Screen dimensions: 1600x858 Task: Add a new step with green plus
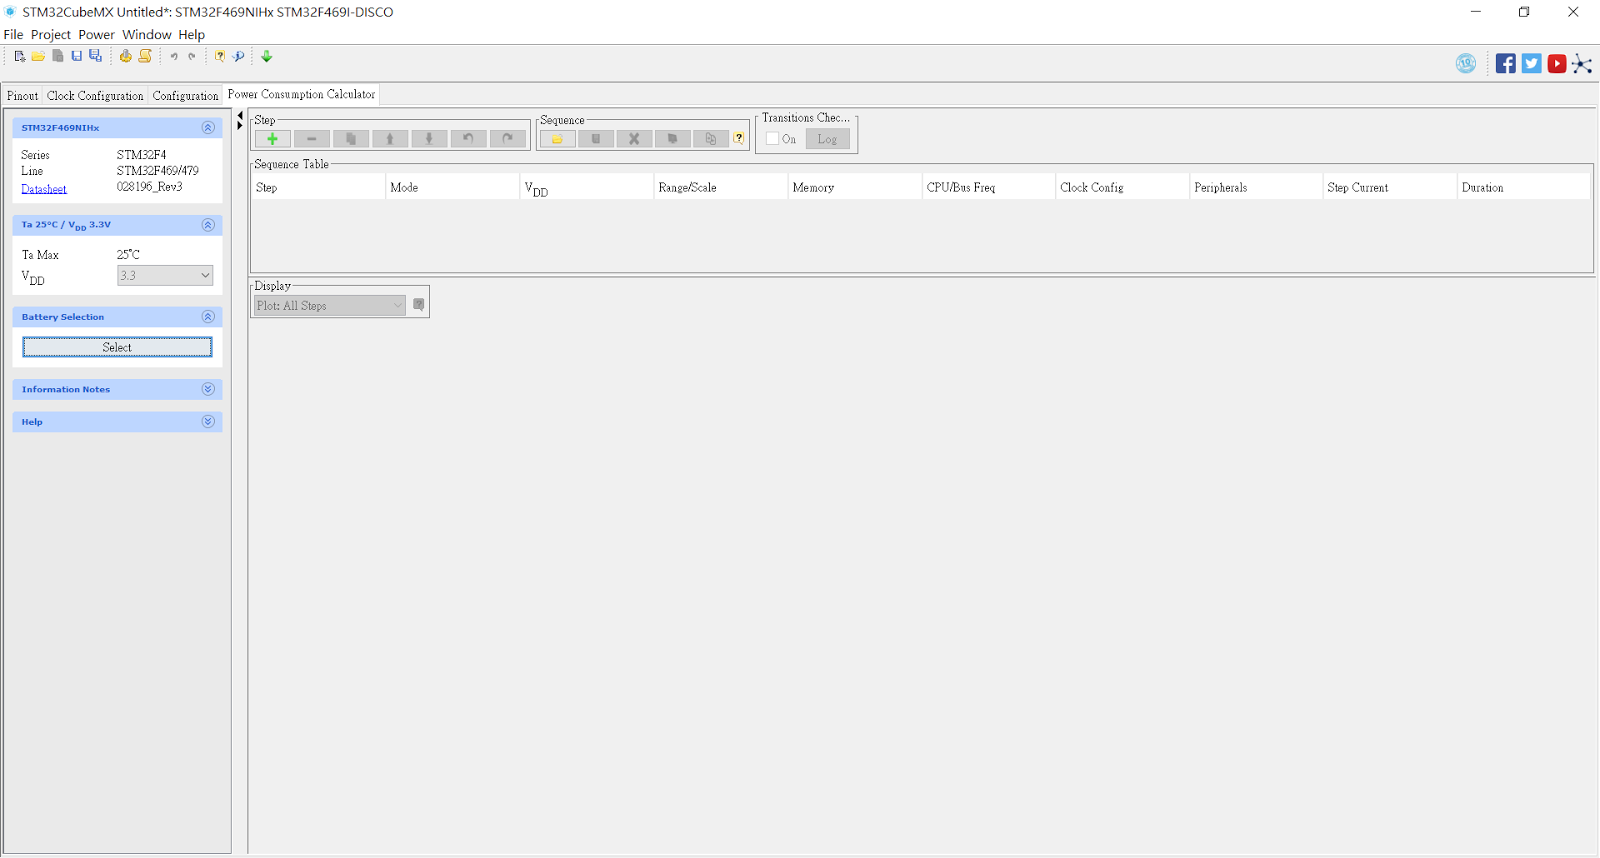272,139
